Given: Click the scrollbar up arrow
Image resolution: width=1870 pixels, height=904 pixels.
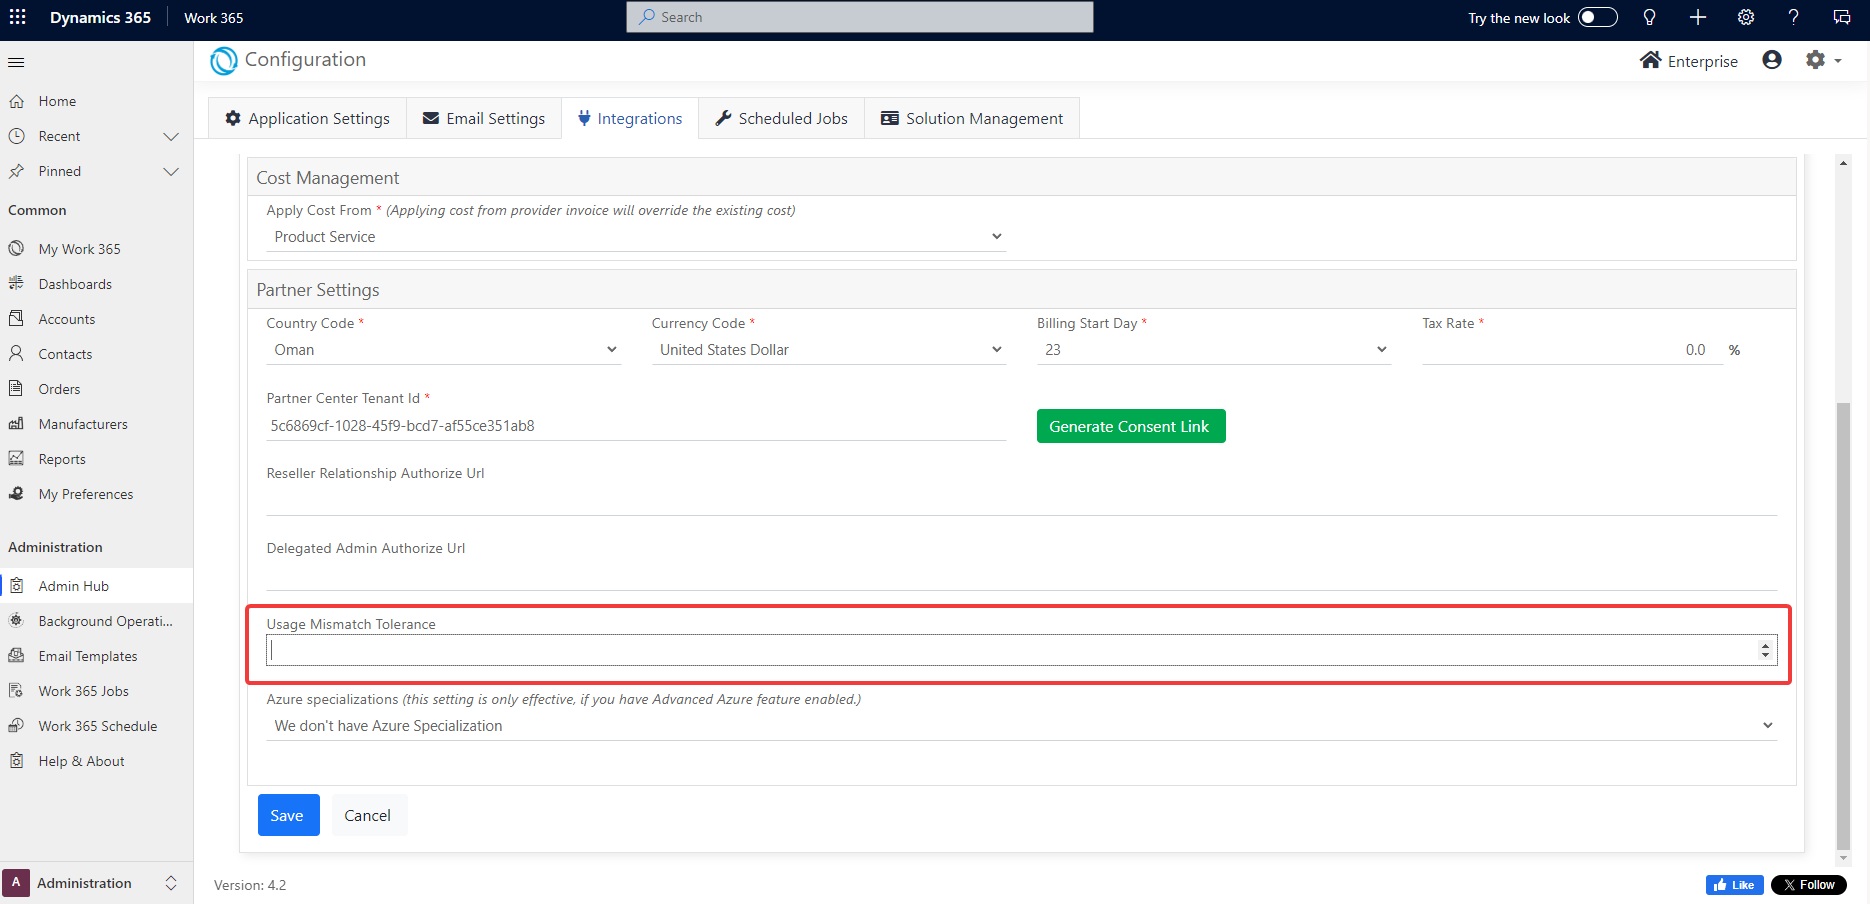Looking at the screenshot, I should 1844,162.
